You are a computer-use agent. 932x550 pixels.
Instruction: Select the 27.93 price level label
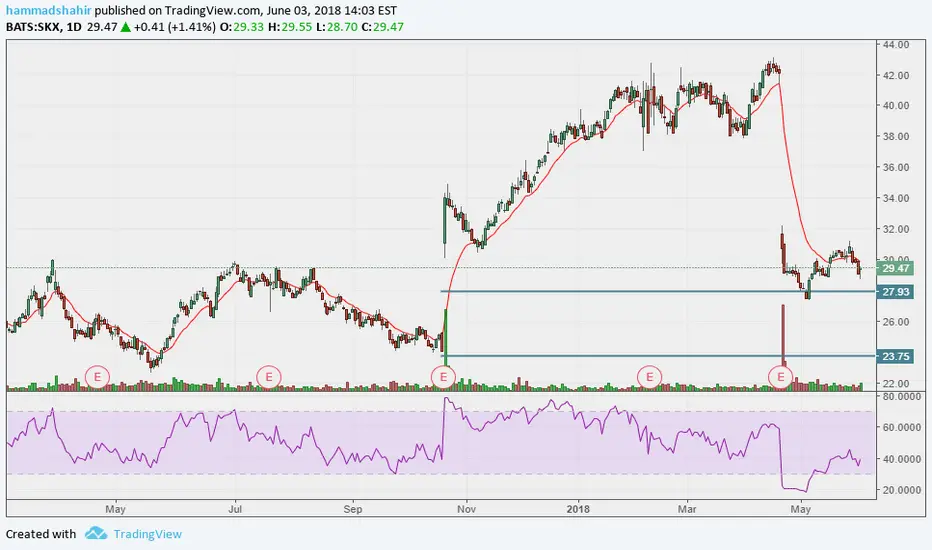coord(895,291)
